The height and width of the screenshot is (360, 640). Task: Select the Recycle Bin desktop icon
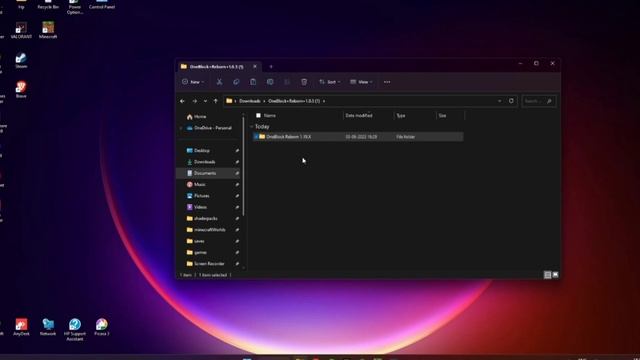pos(48,4)
